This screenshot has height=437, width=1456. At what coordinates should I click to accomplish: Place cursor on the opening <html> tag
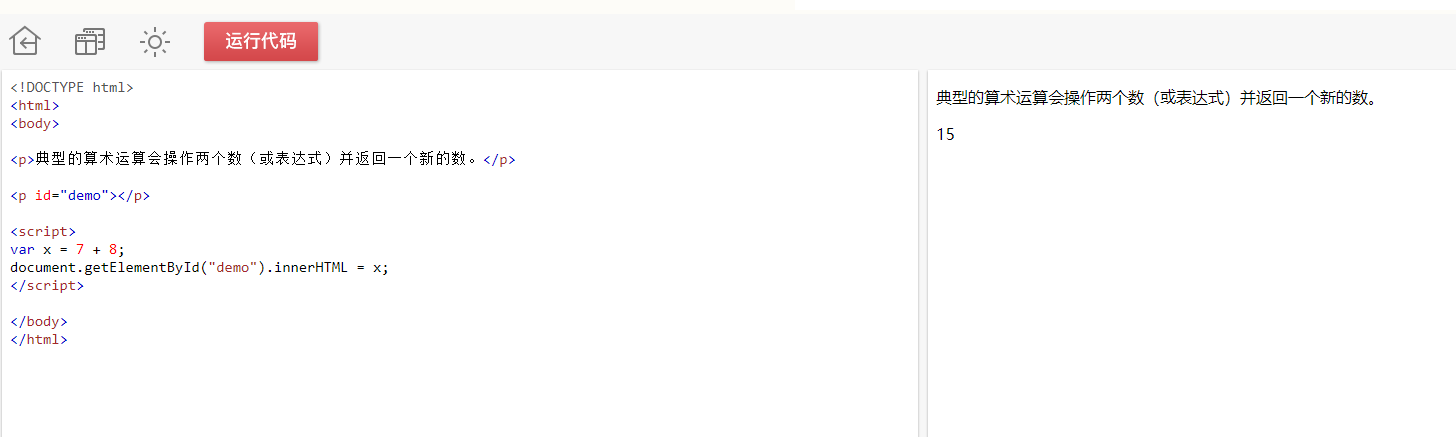[35, 105]
